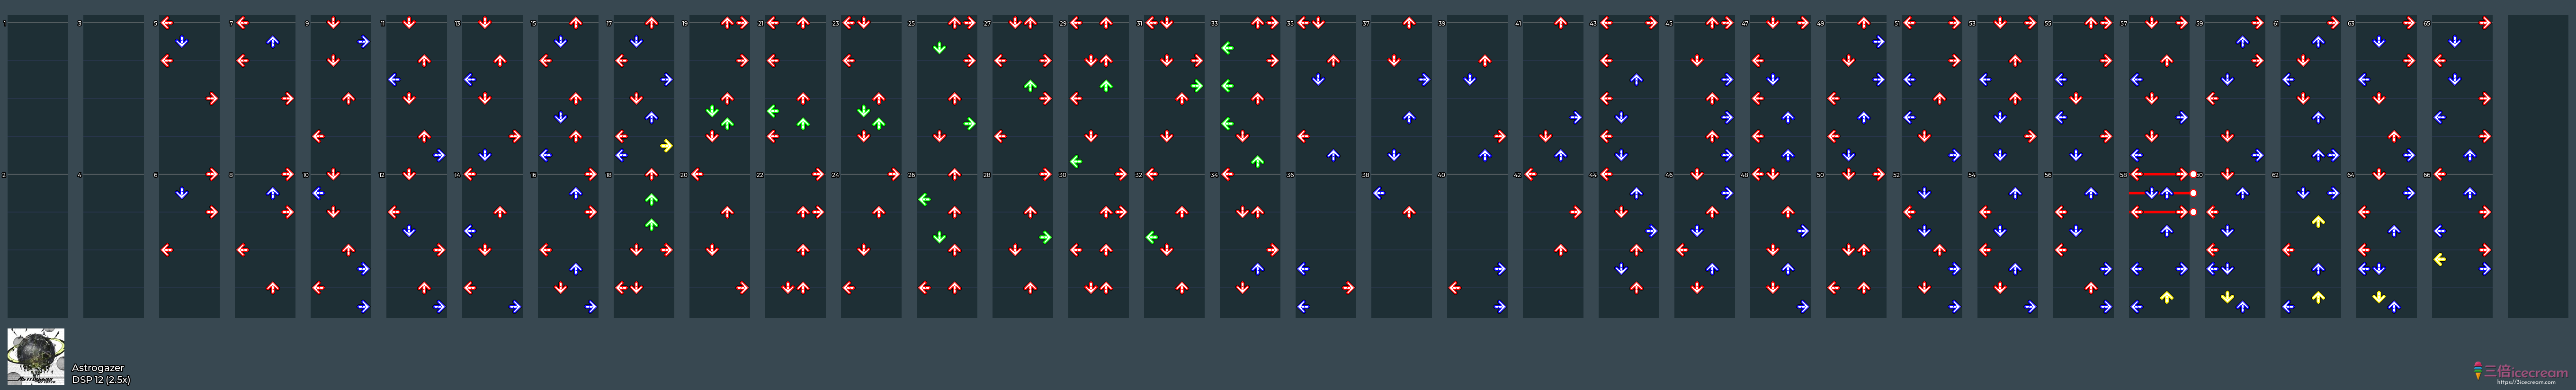
Task: Click the green right arrow in measure 31
Action: (1197, 86)
